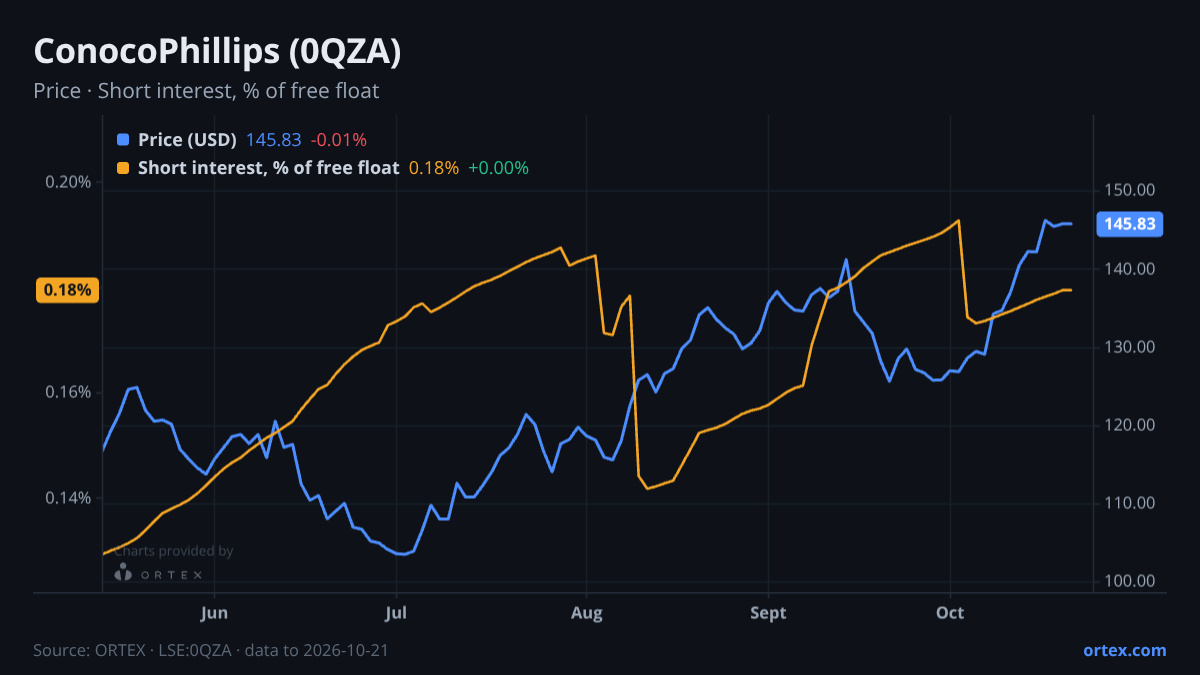The image size is (1200, 675).
Task: Open the ortex.com link
Action: coord(1124,650)
